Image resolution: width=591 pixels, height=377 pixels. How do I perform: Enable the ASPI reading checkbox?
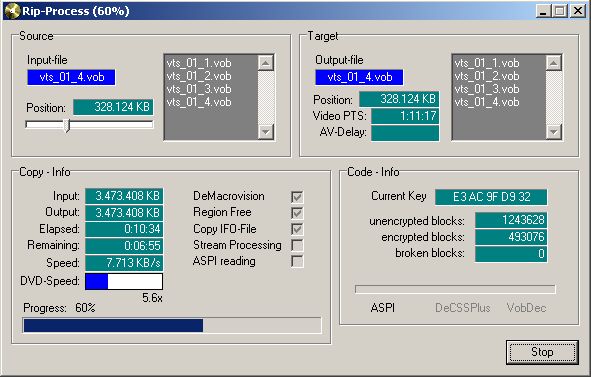[297, 262]
